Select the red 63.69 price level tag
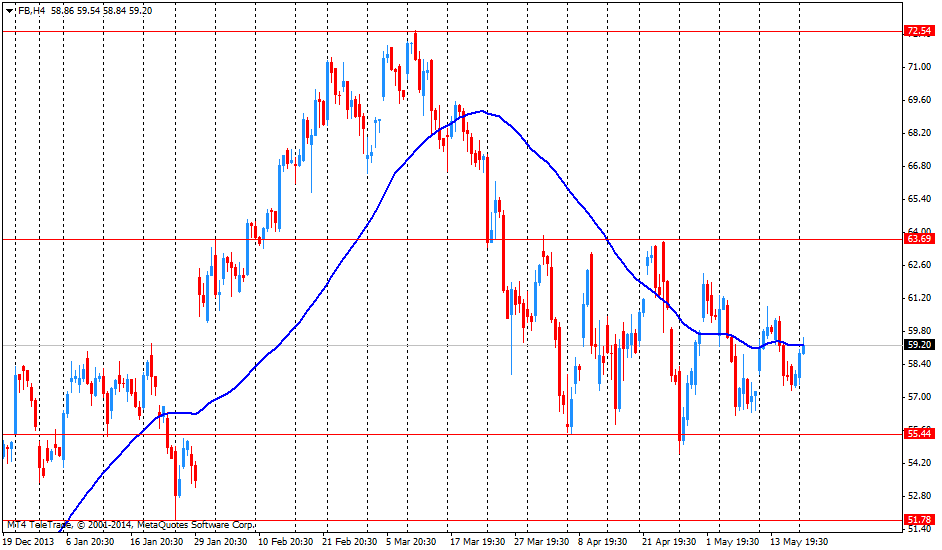The width and height of the screenshot is (942, 550). pos(918,239)
